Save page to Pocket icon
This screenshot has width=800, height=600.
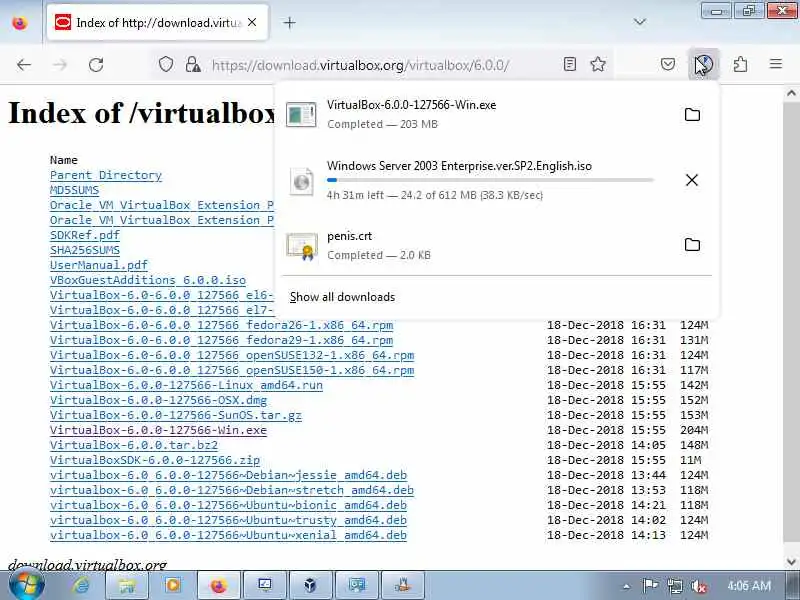click(668, 64)
